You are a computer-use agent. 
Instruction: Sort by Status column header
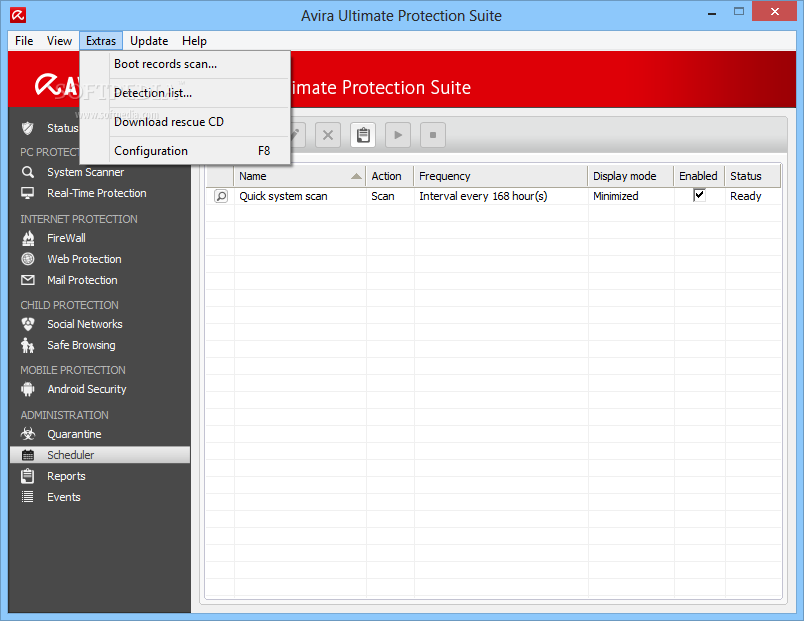coord(753,176)
